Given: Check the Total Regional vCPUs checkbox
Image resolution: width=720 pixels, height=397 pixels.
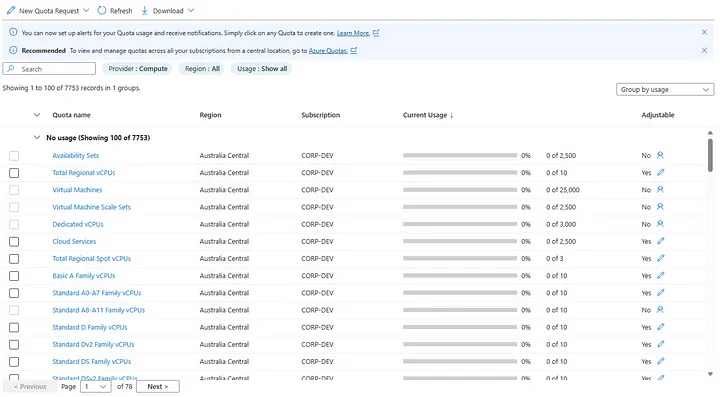Looking at the screenshot, I should tap(14, 173).
